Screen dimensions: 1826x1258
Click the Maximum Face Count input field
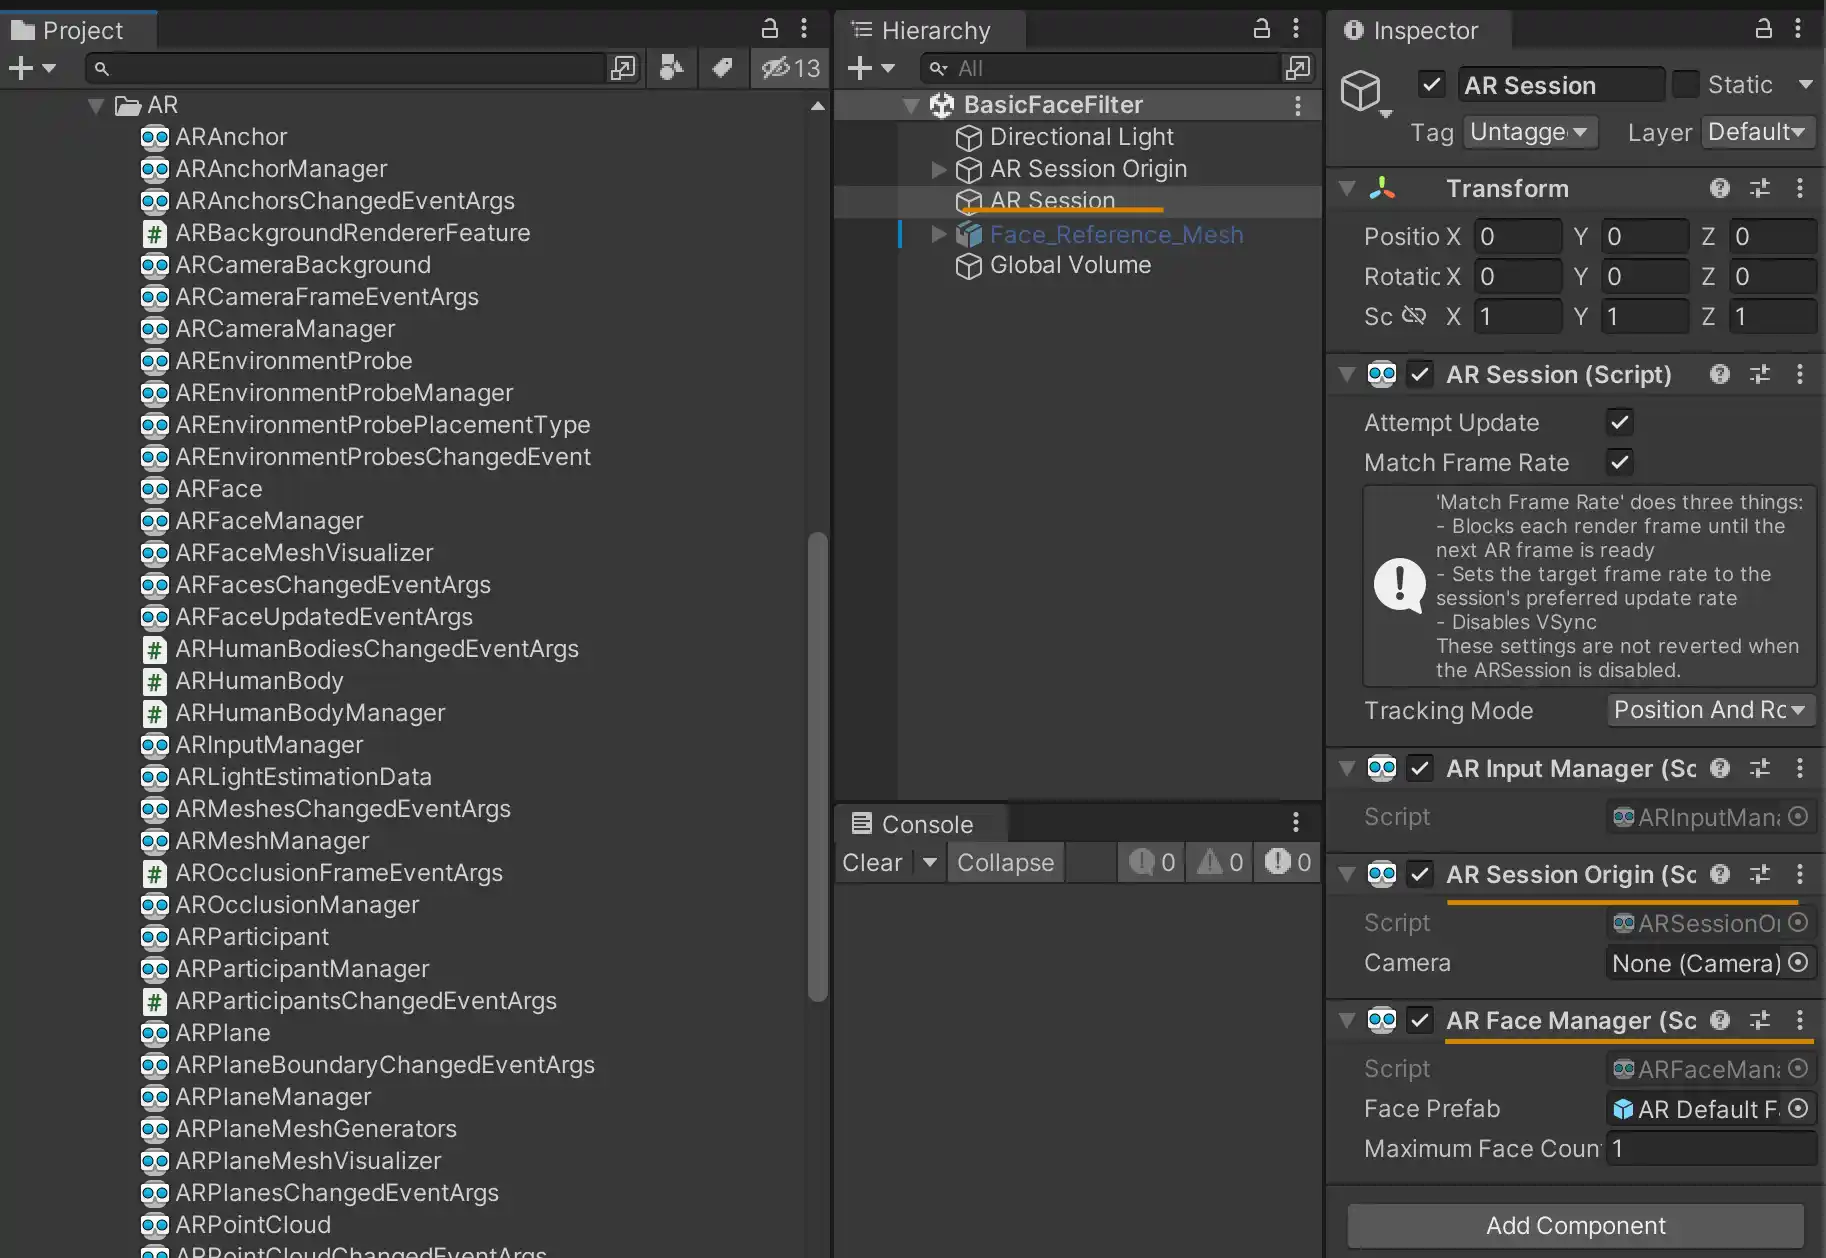pyautogui.click(x=1710, y=1148)
